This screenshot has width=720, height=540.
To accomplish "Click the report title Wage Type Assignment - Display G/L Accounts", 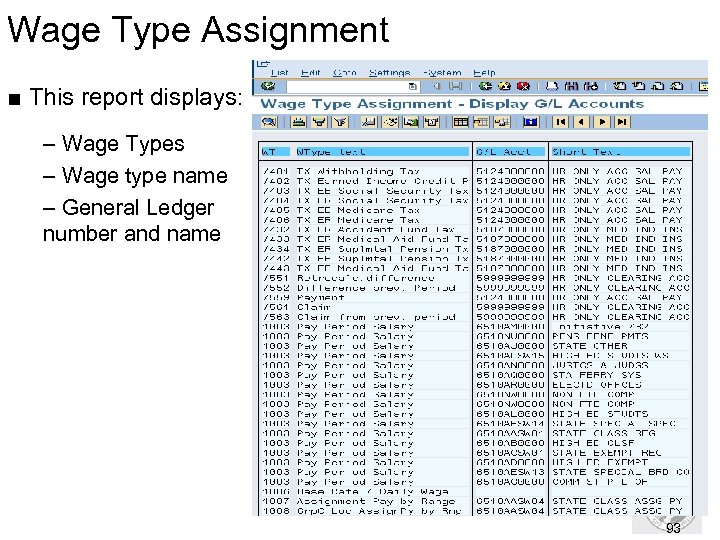I will click(x=452, y=104).
